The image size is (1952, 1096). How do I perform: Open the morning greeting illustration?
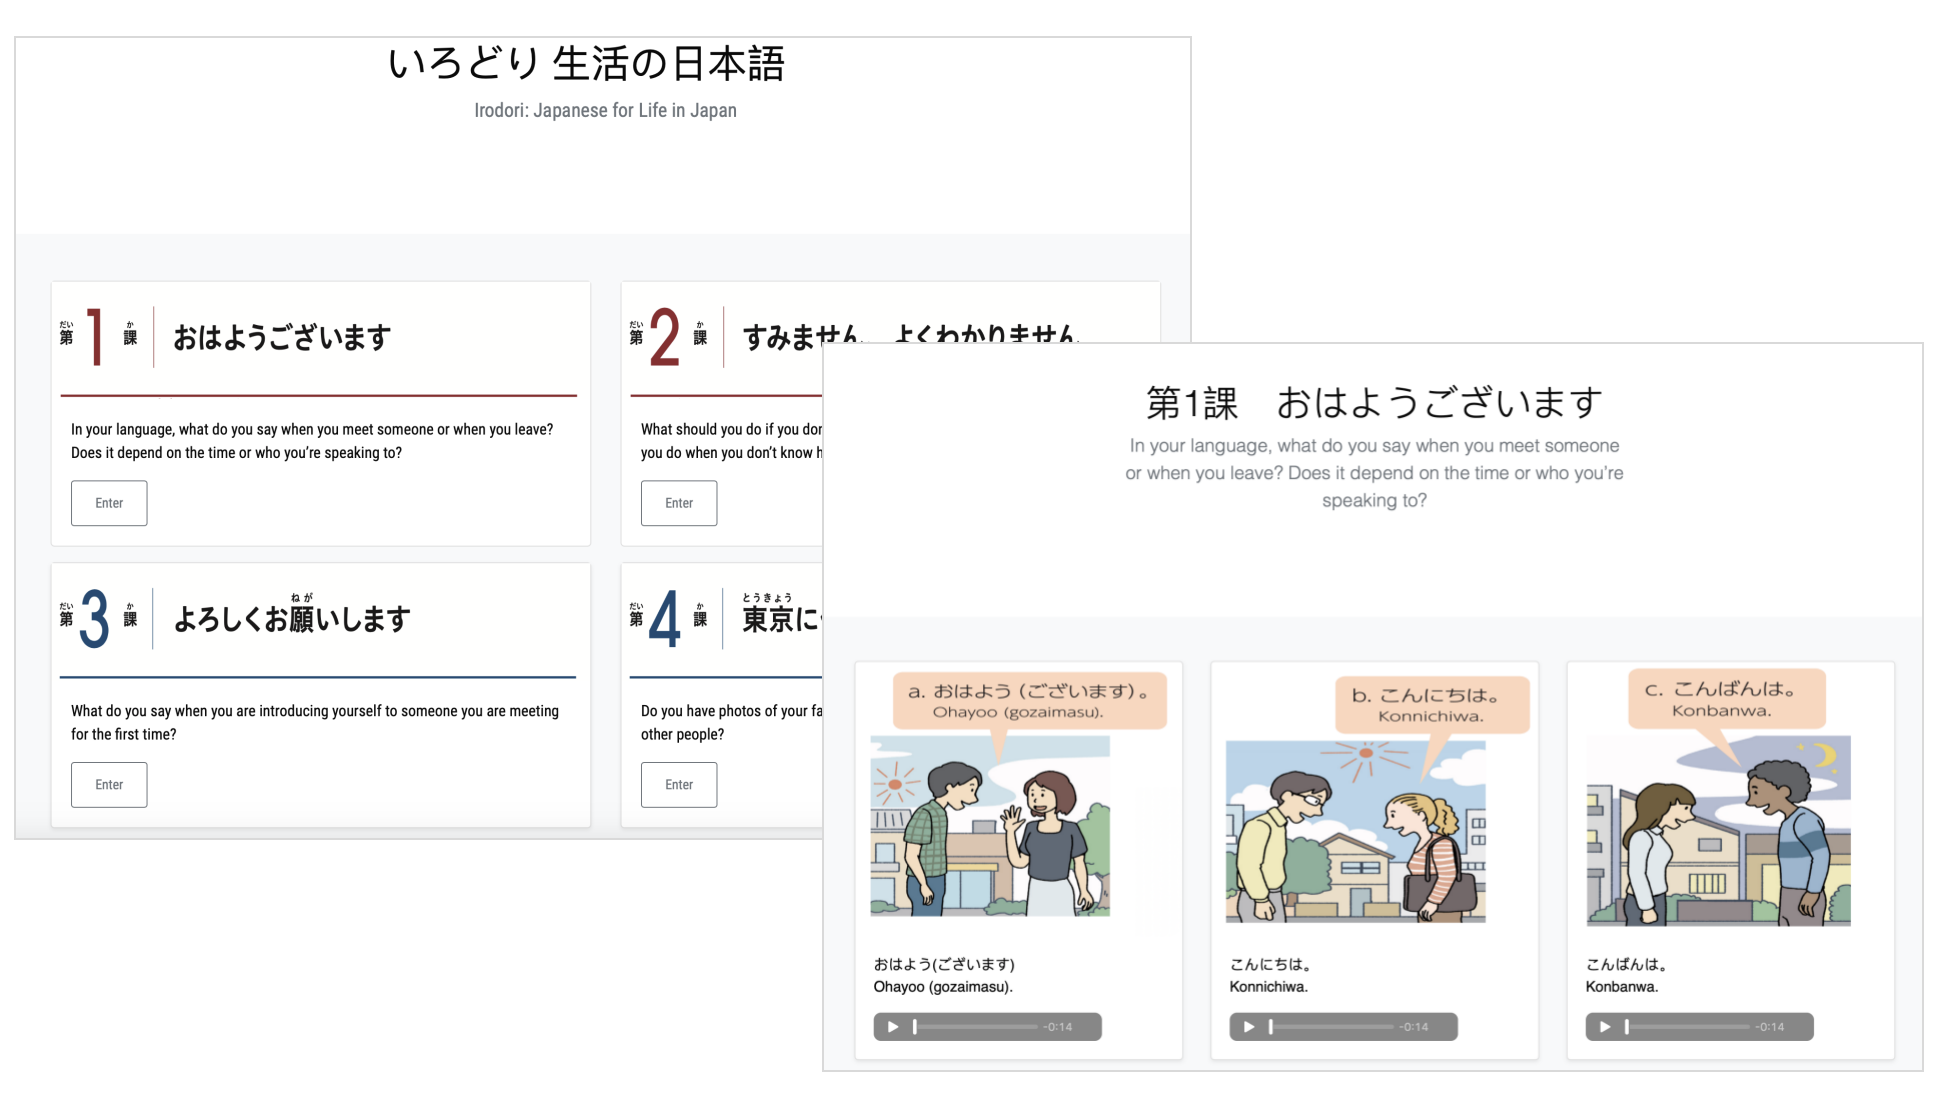[990, 825]
